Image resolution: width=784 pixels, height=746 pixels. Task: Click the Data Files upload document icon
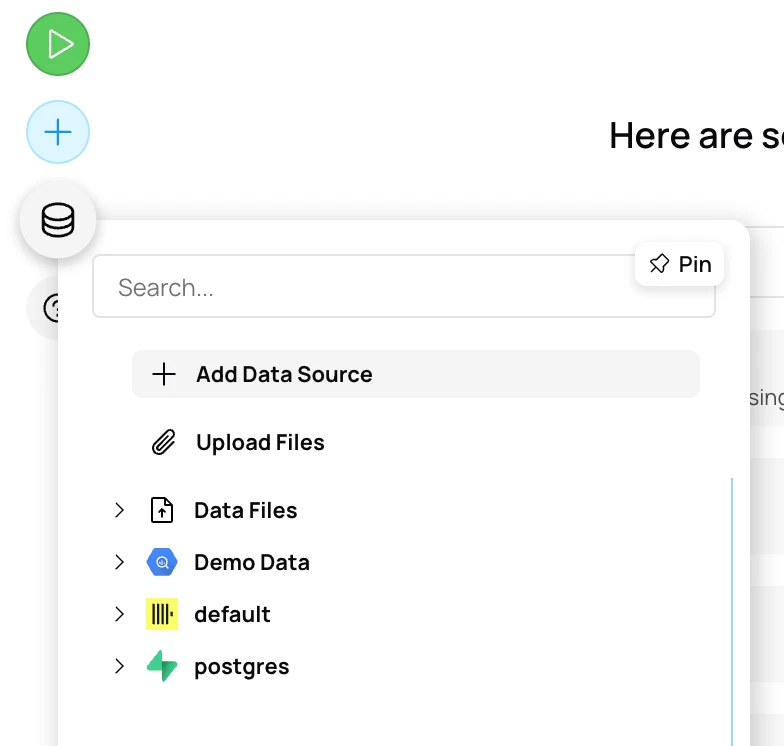pyautogui.click(x=162, y=510)
